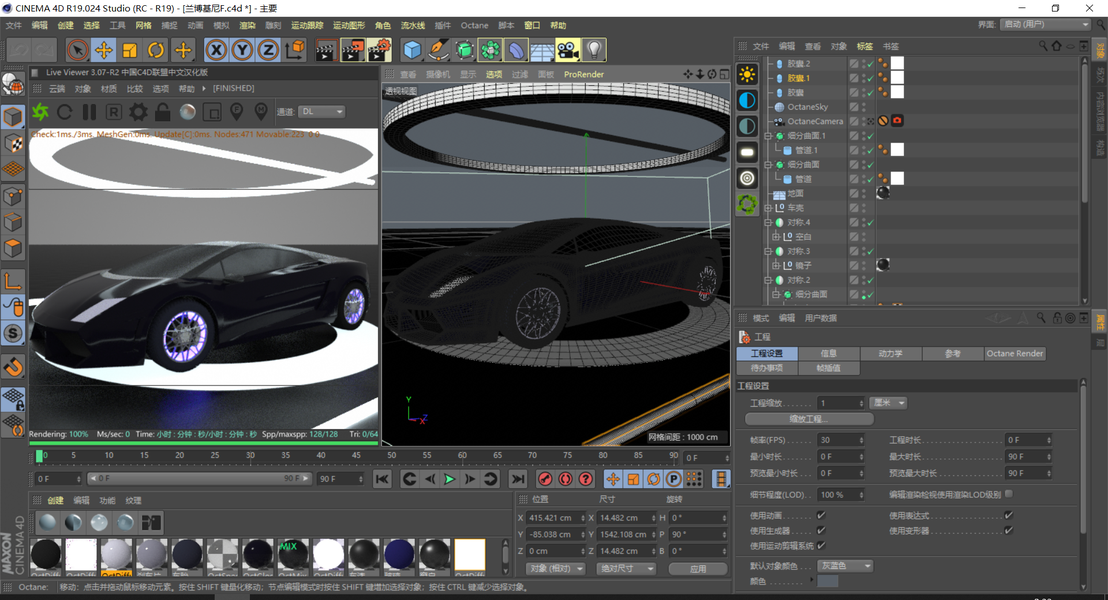Uncheck the 使用表达式 checkbox
This screenshot has width=1108, height=600.
pyautogui.click(x=1009, y=516)
